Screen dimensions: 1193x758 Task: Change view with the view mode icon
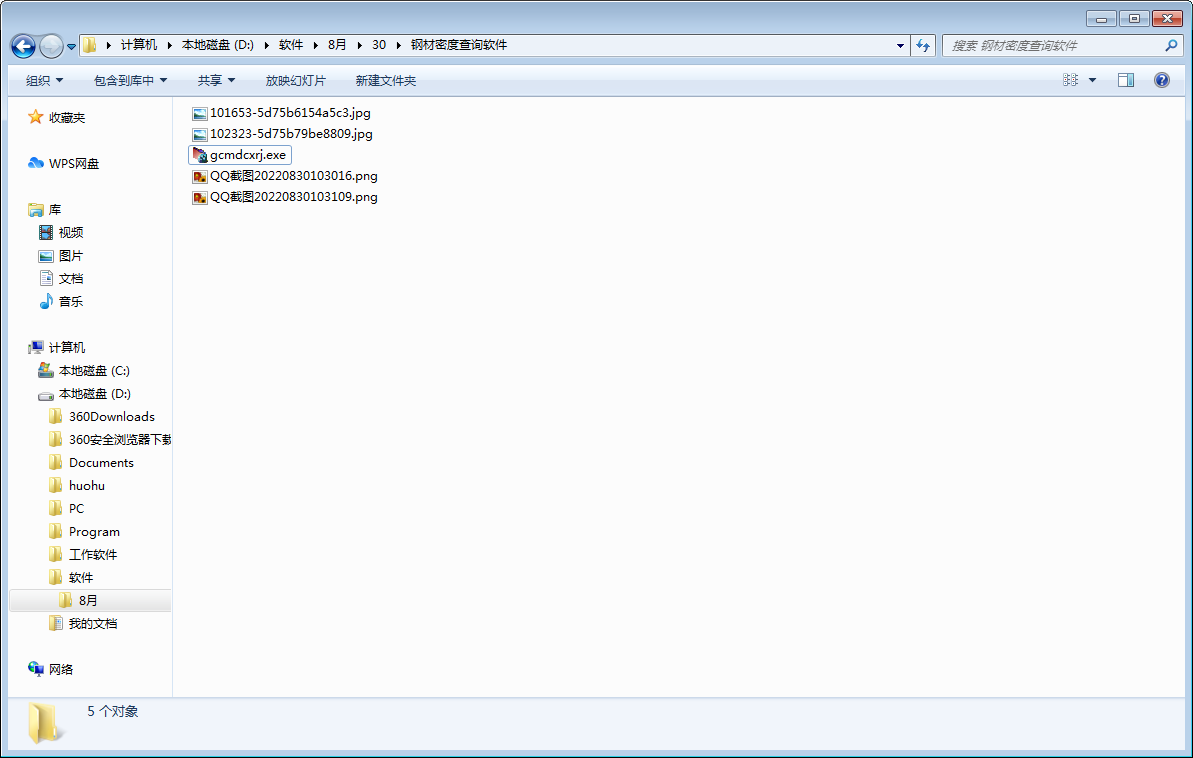[1071, 80]
